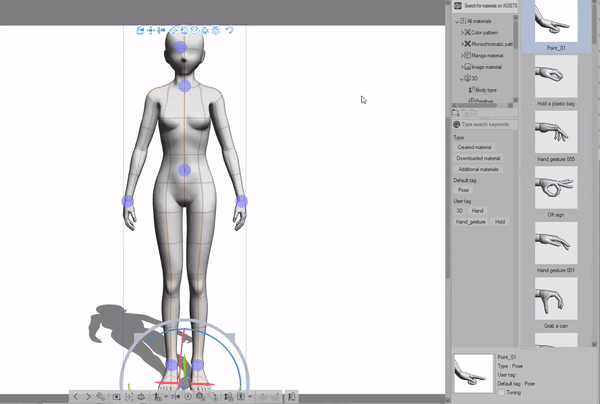Click the far right figure-height launcher icon
Screen dimensions: 600x404
[292, 397]
